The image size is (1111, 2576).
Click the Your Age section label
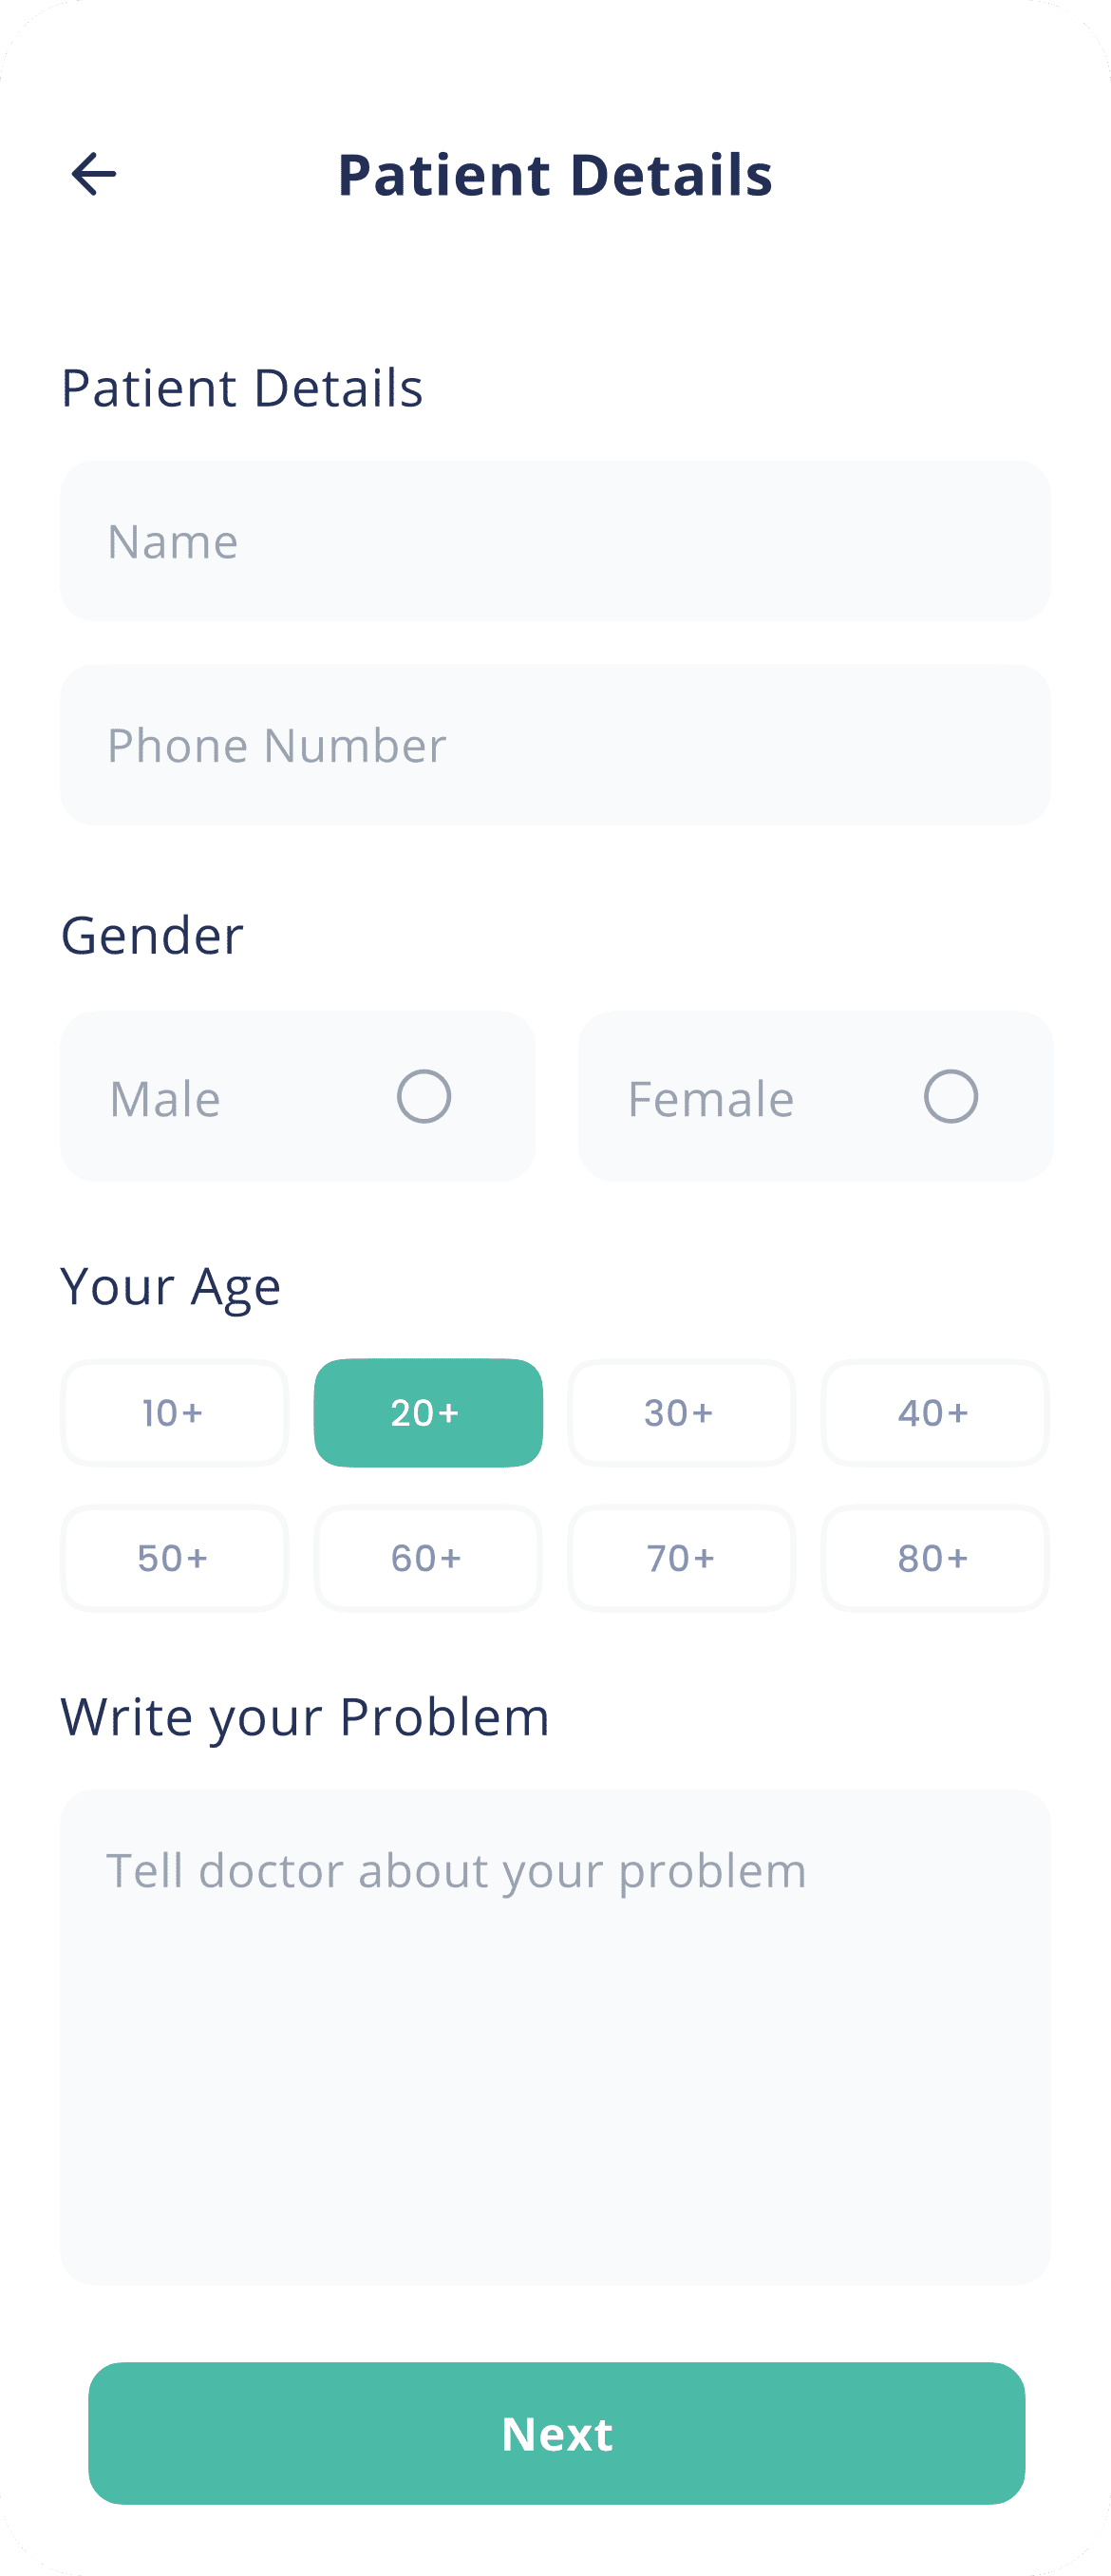pos(170,1286)
